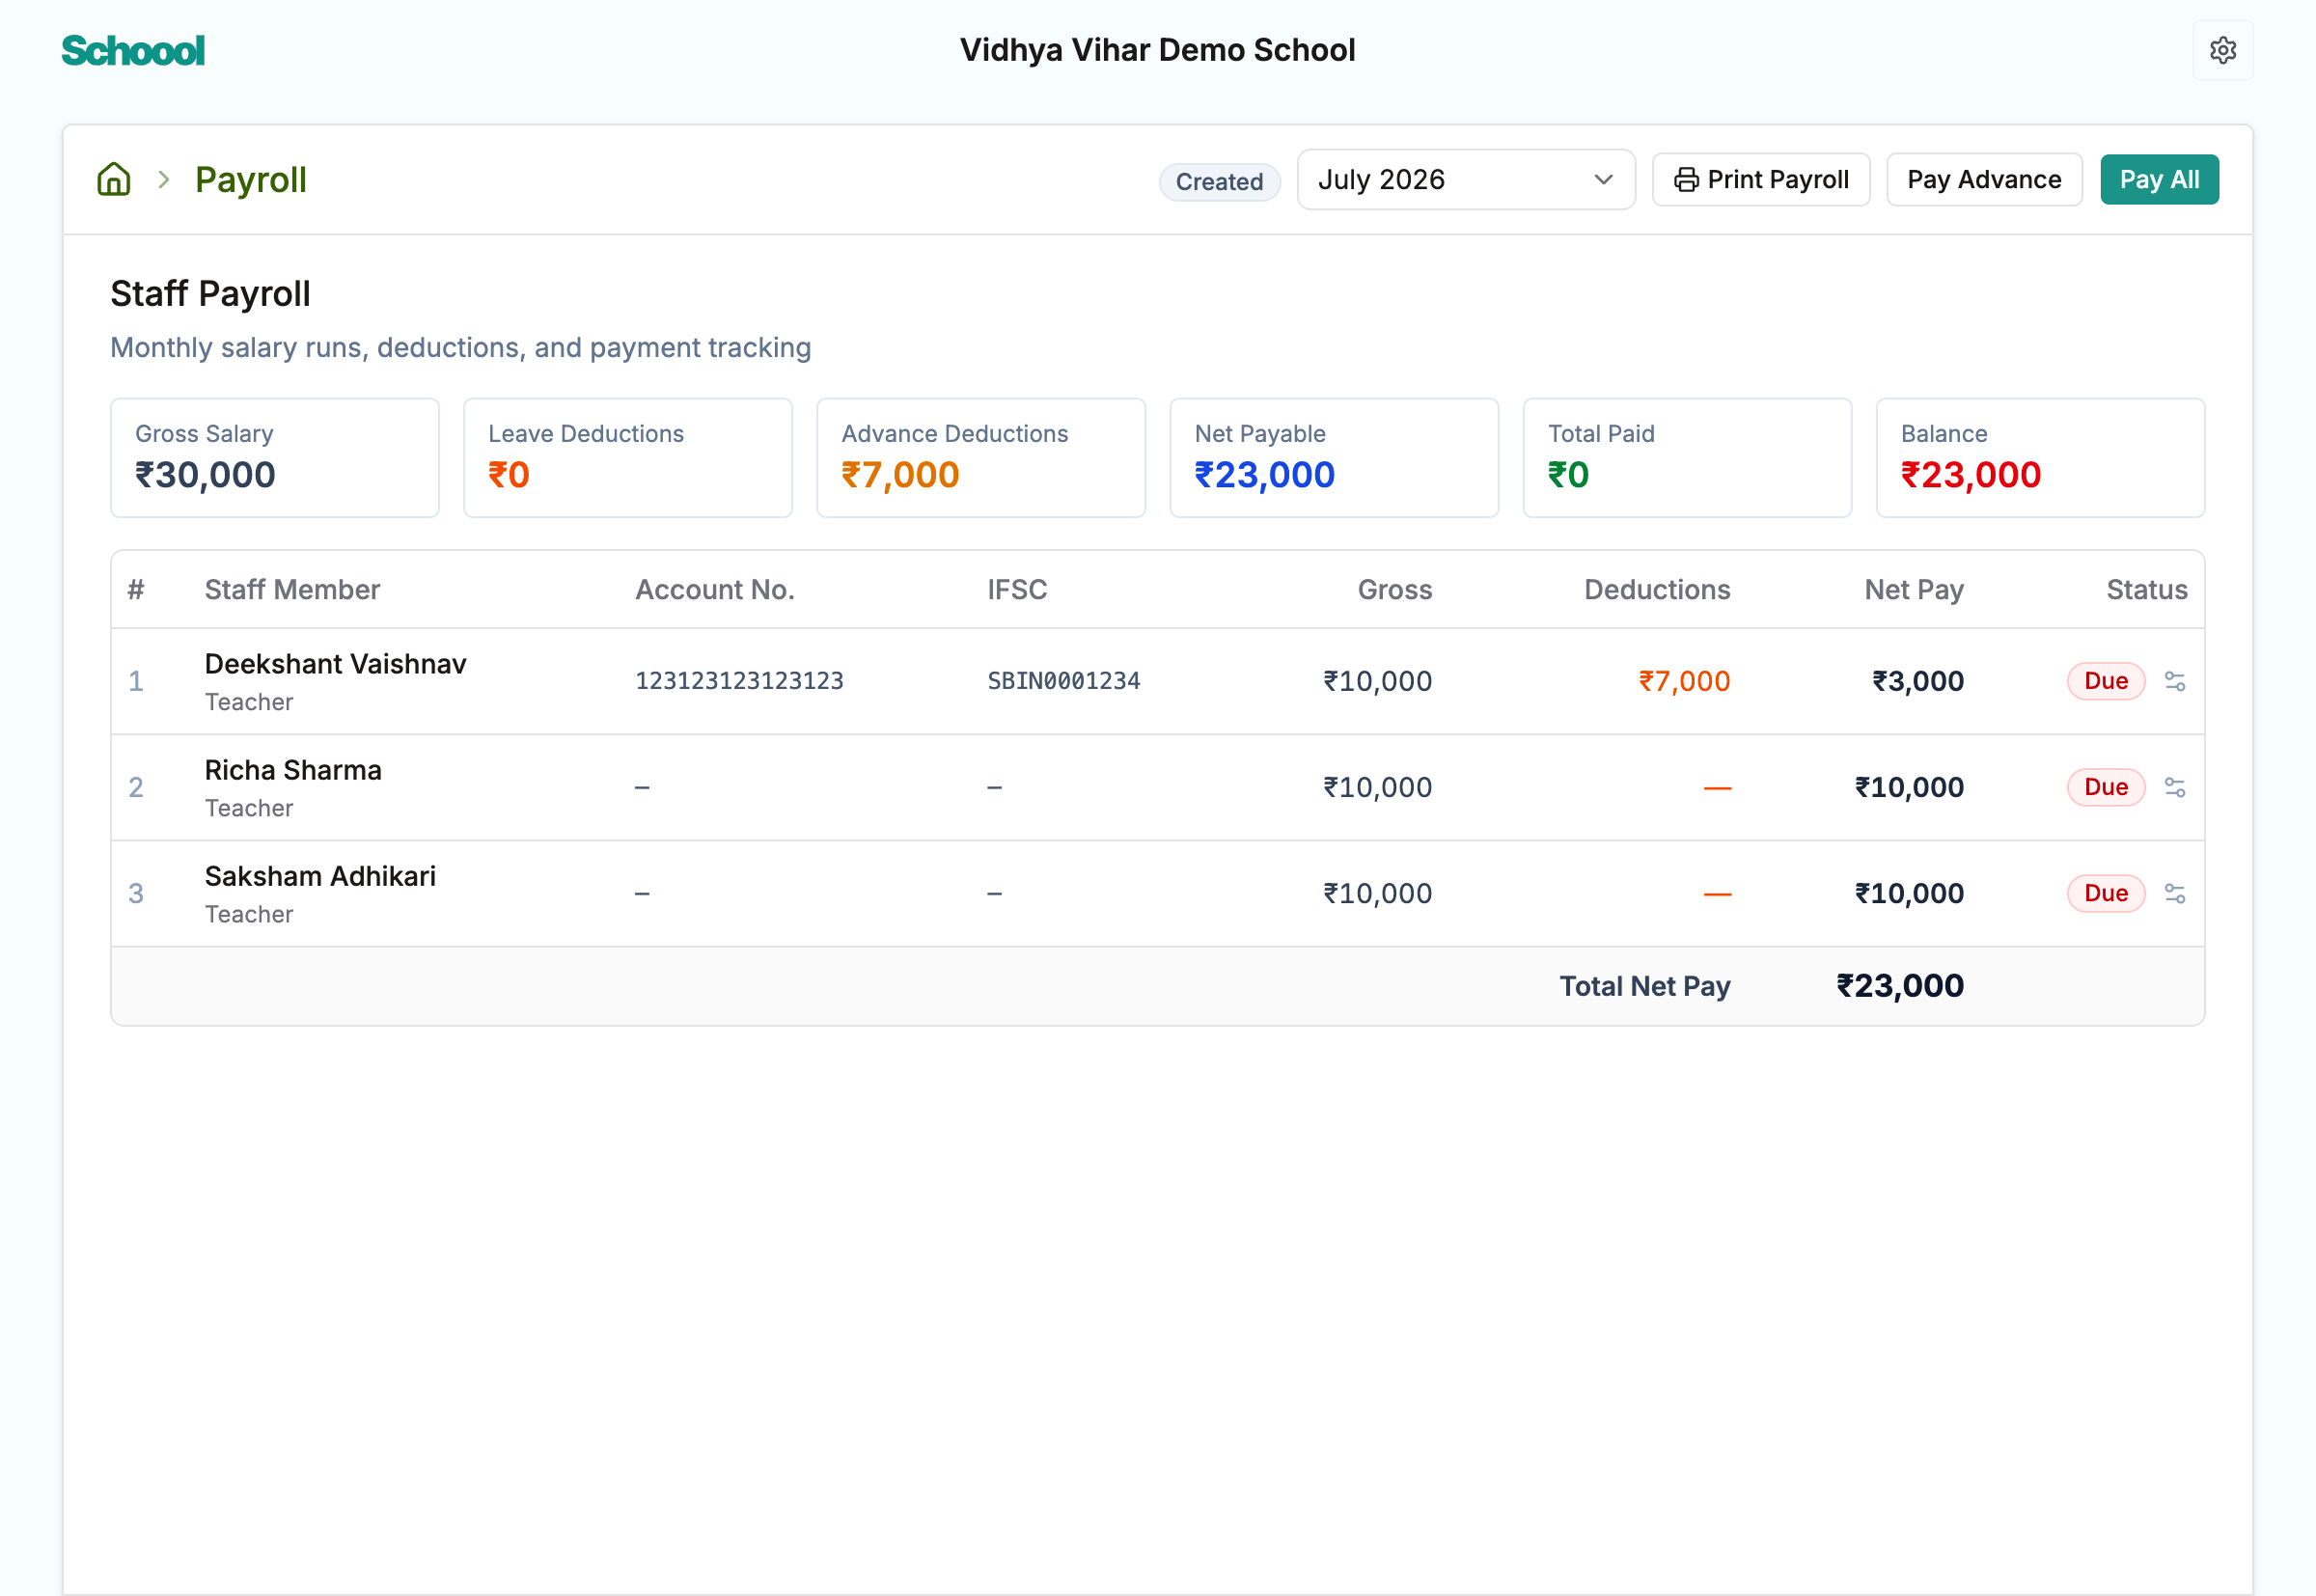Open the settings gear icon
This screenshot has width=2316, height=1596.
point(2222,50)
